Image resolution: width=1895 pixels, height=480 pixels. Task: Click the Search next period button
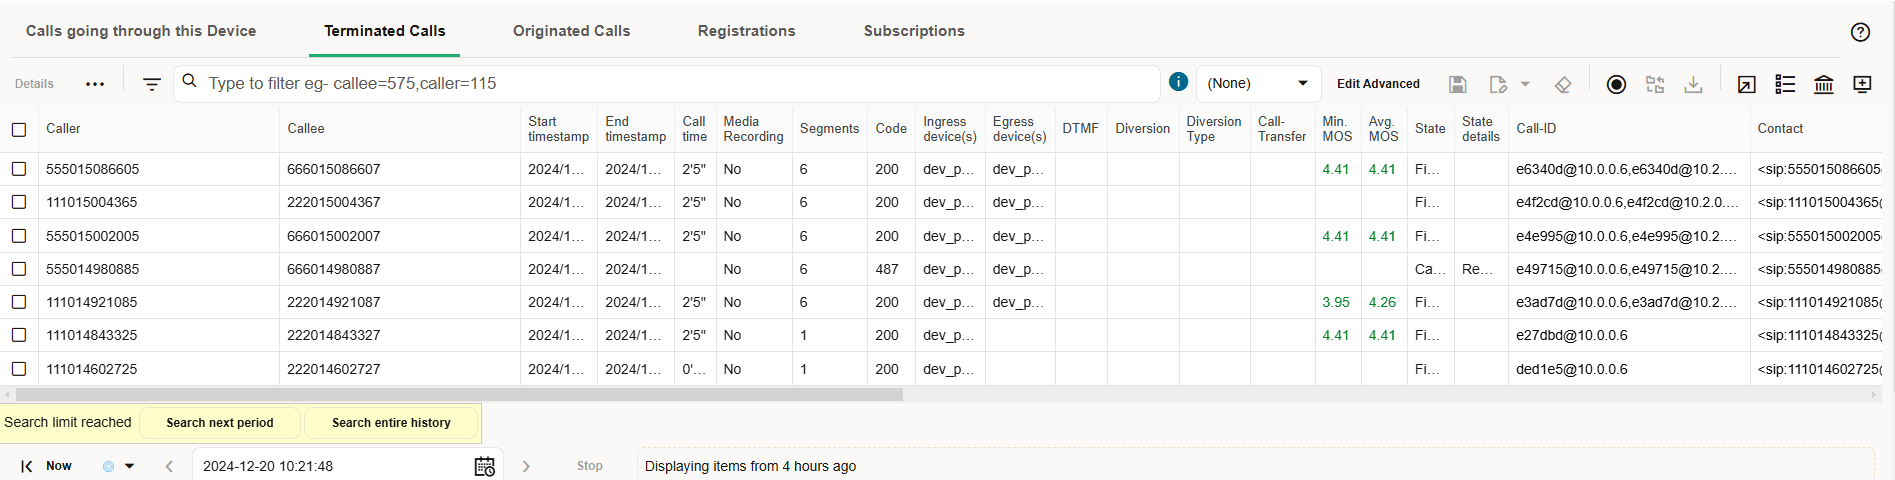click(220, 423)
